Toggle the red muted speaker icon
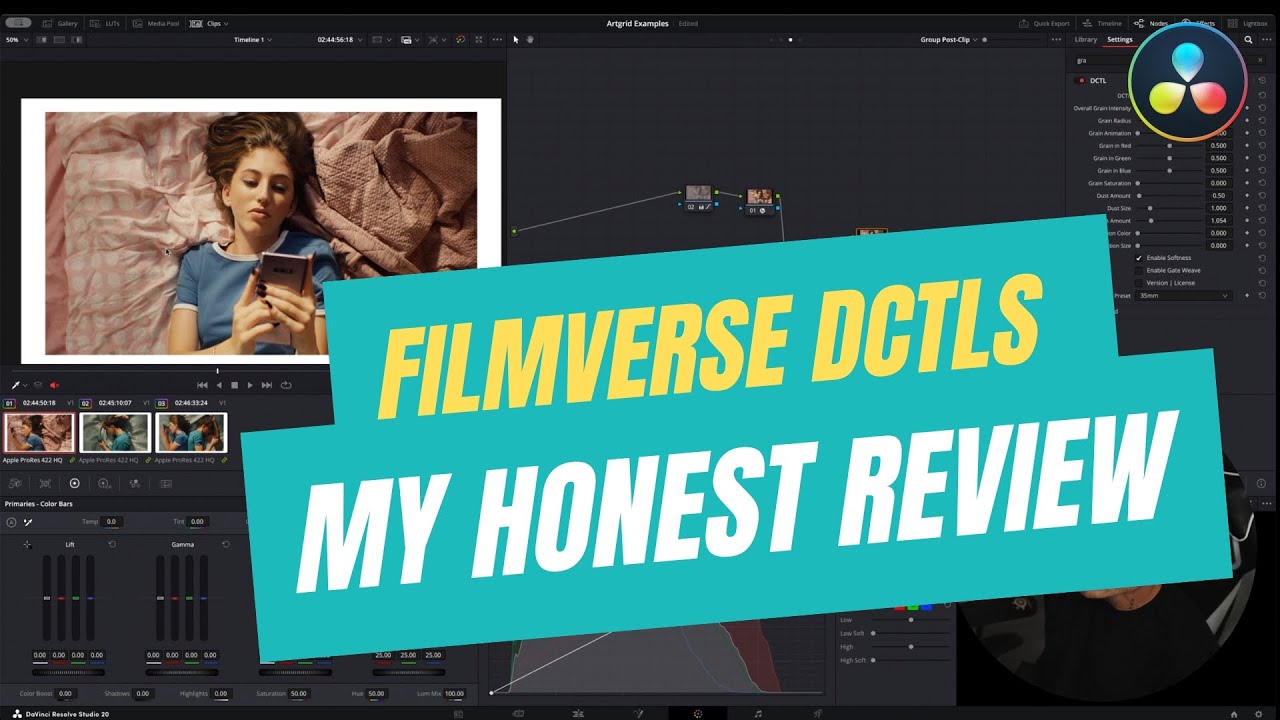This screenshot has height=720, width=1280. pyautogui.click(x=54, y=385)
